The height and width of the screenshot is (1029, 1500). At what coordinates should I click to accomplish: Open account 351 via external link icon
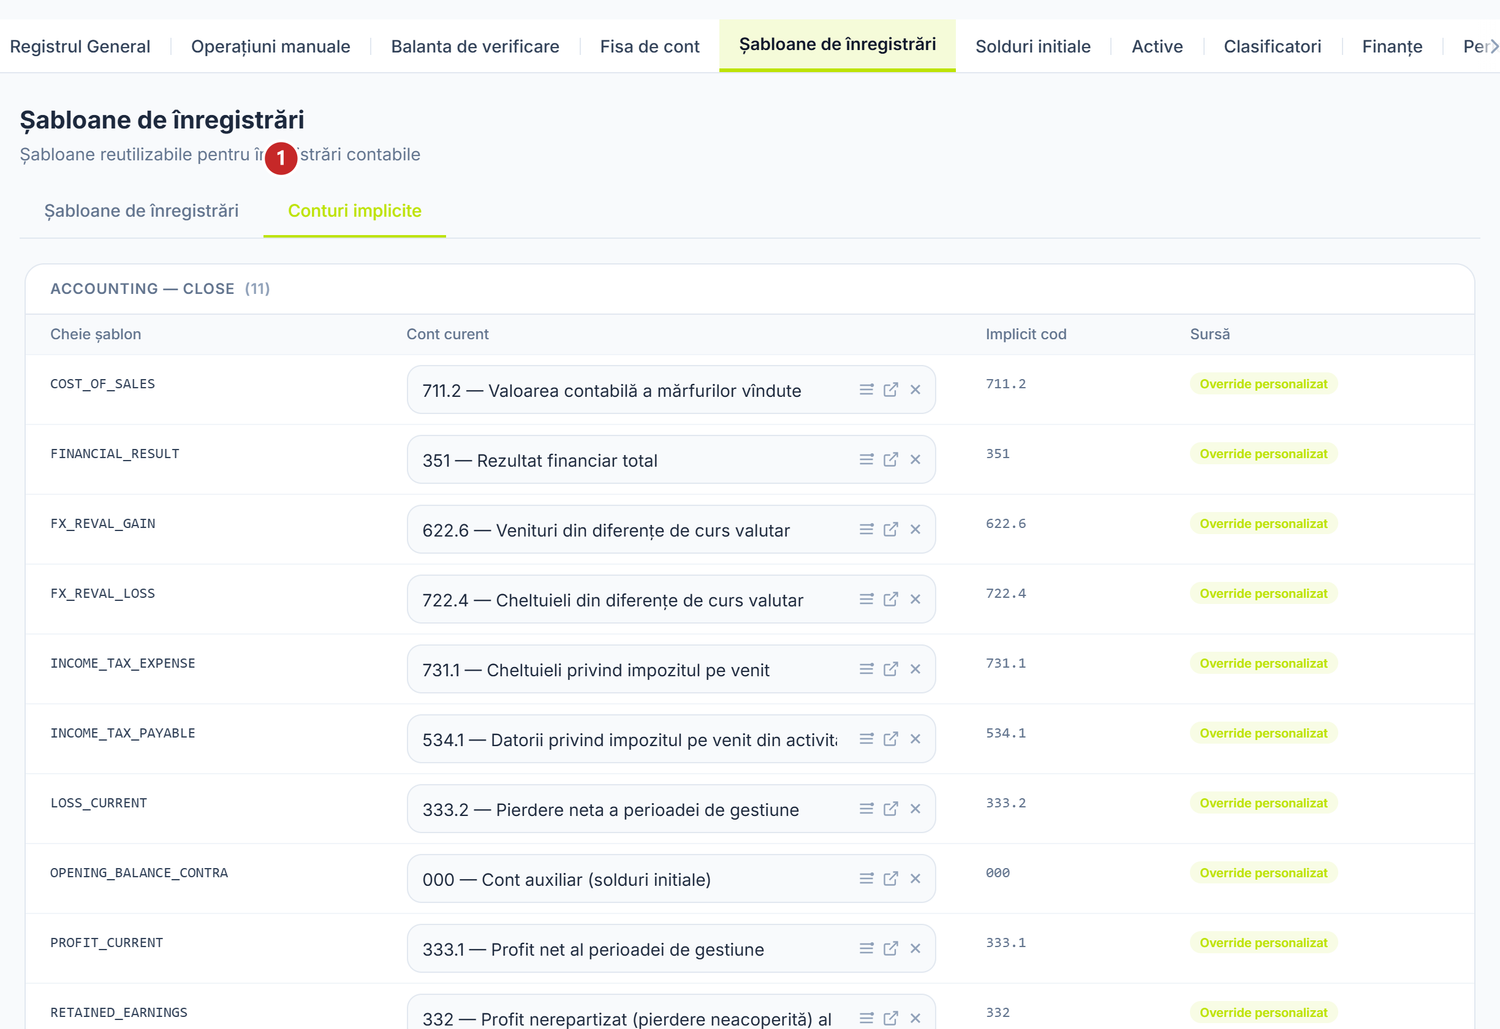pyautogui.click(x=891, y=460)
